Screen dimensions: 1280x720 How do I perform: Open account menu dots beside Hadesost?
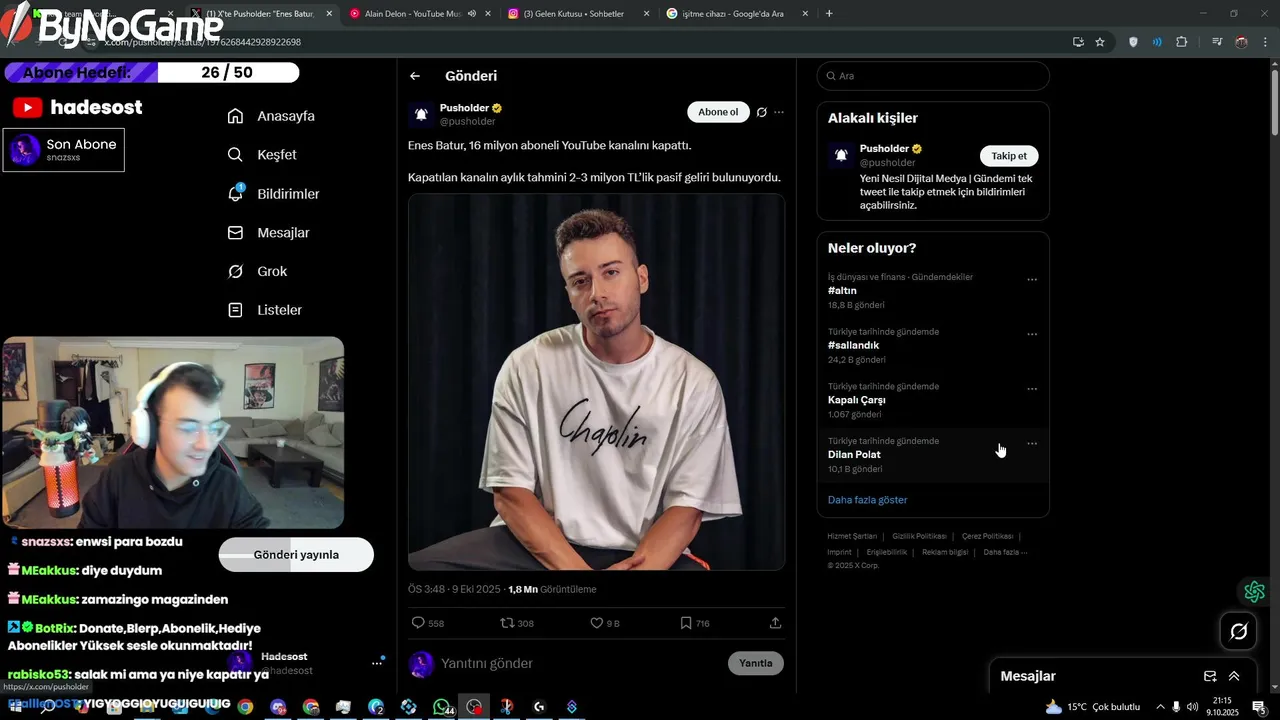377,662
